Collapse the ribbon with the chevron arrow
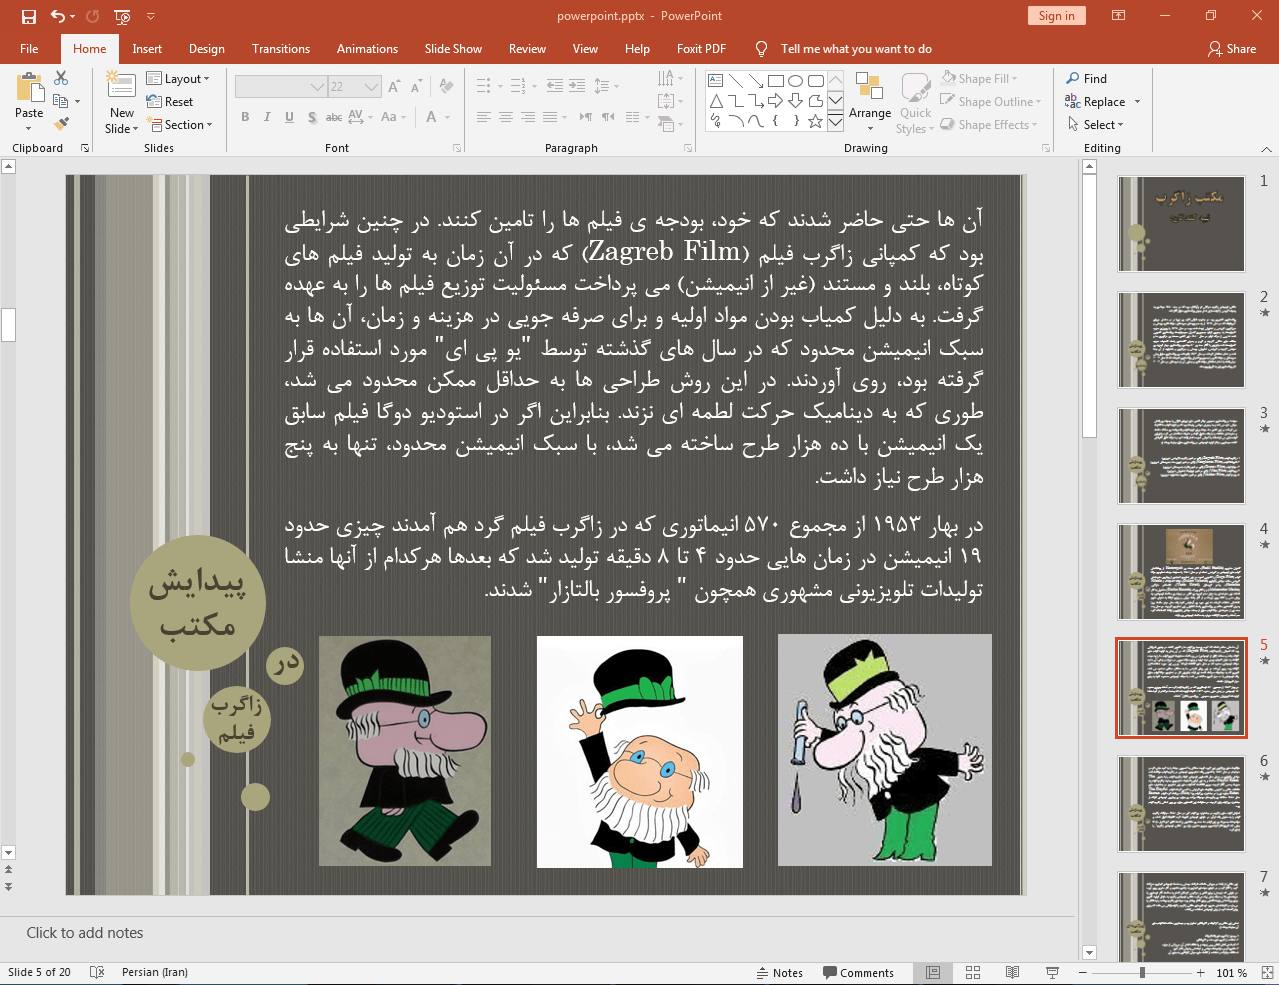 (x=1267, y=149)
